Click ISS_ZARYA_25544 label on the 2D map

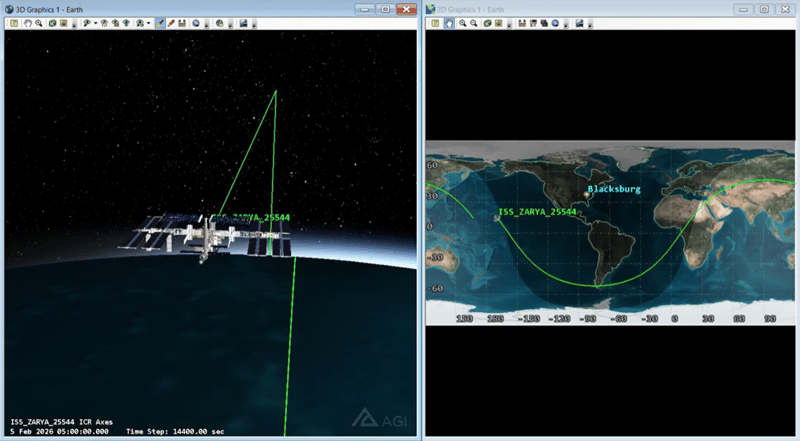[x=537, y=212]
